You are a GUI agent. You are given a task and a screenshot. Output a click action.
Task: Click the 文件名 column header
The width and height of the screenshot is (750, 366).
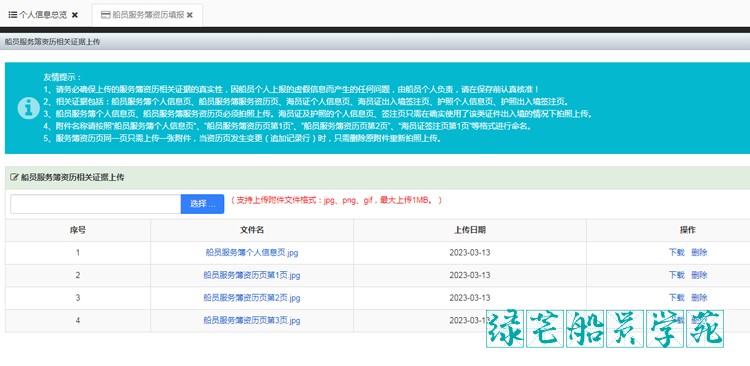pos(252,230)
